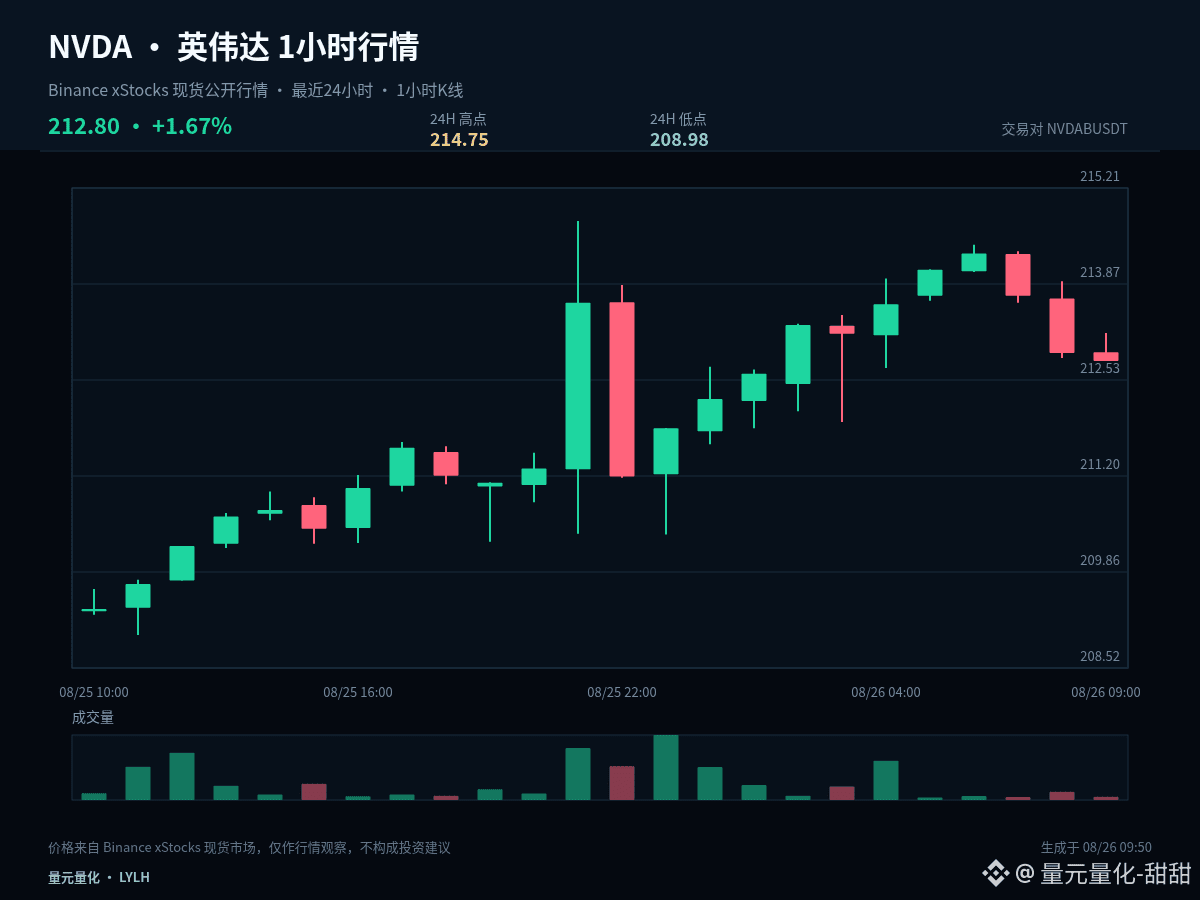Click the "成交量" volume label
1200x900 pixels.
click(x=93, y=718)
